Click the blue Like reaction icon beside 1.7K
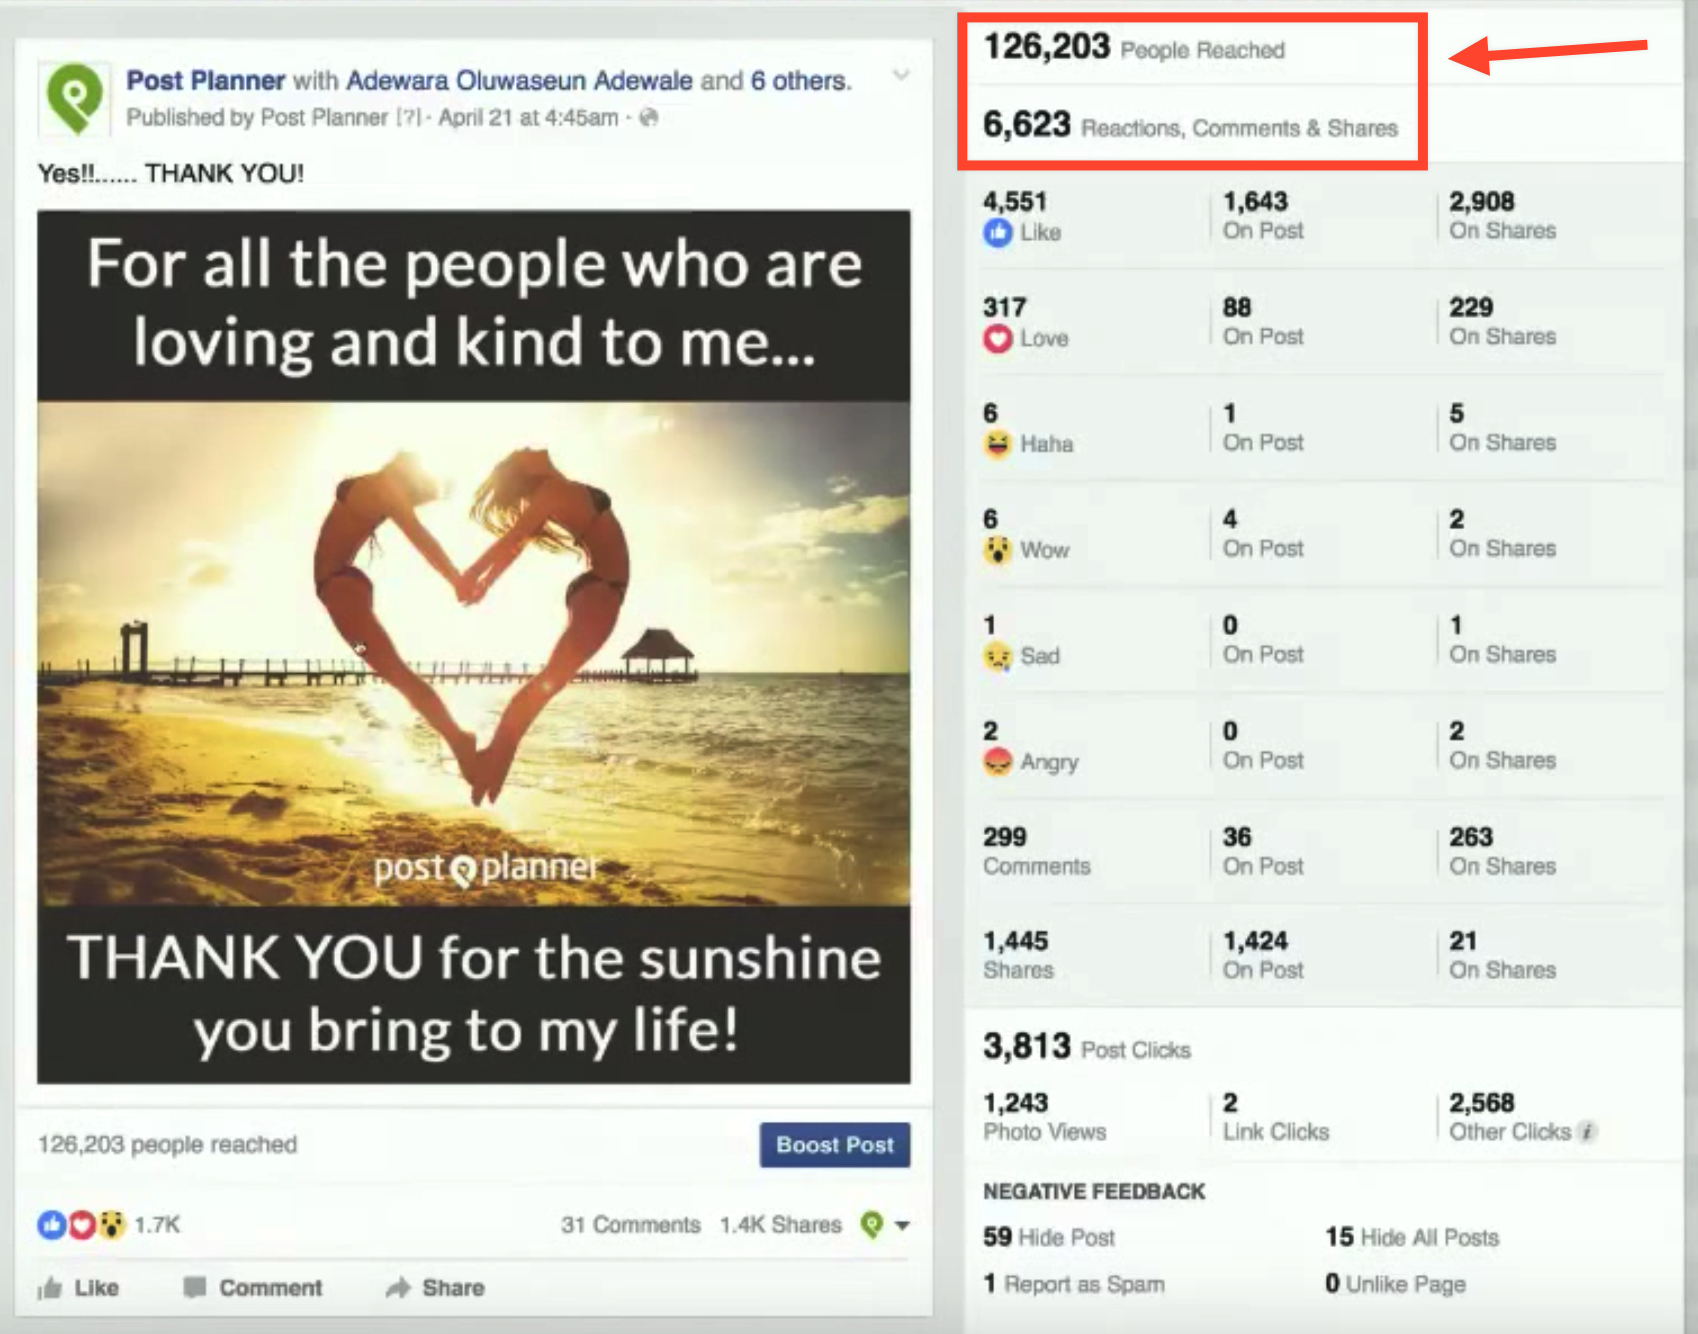1698x1334 pixels. [51, 1225]
